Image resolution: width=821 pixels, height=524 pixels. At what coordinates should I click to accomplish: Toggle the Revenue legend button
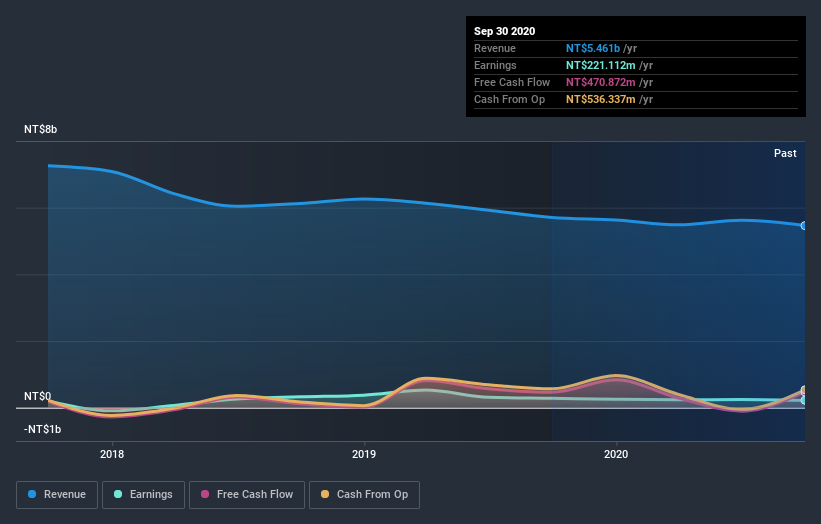pos(57,495)
